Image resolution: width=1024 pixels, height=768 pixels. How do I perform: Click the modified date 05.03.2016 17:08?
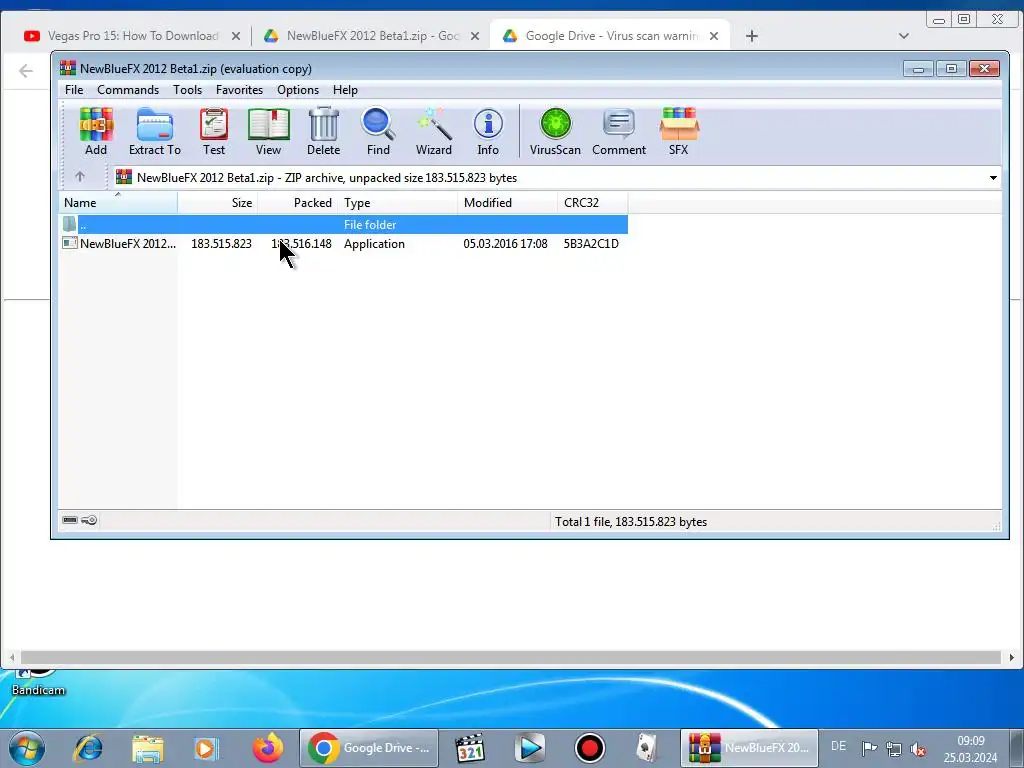505,244
